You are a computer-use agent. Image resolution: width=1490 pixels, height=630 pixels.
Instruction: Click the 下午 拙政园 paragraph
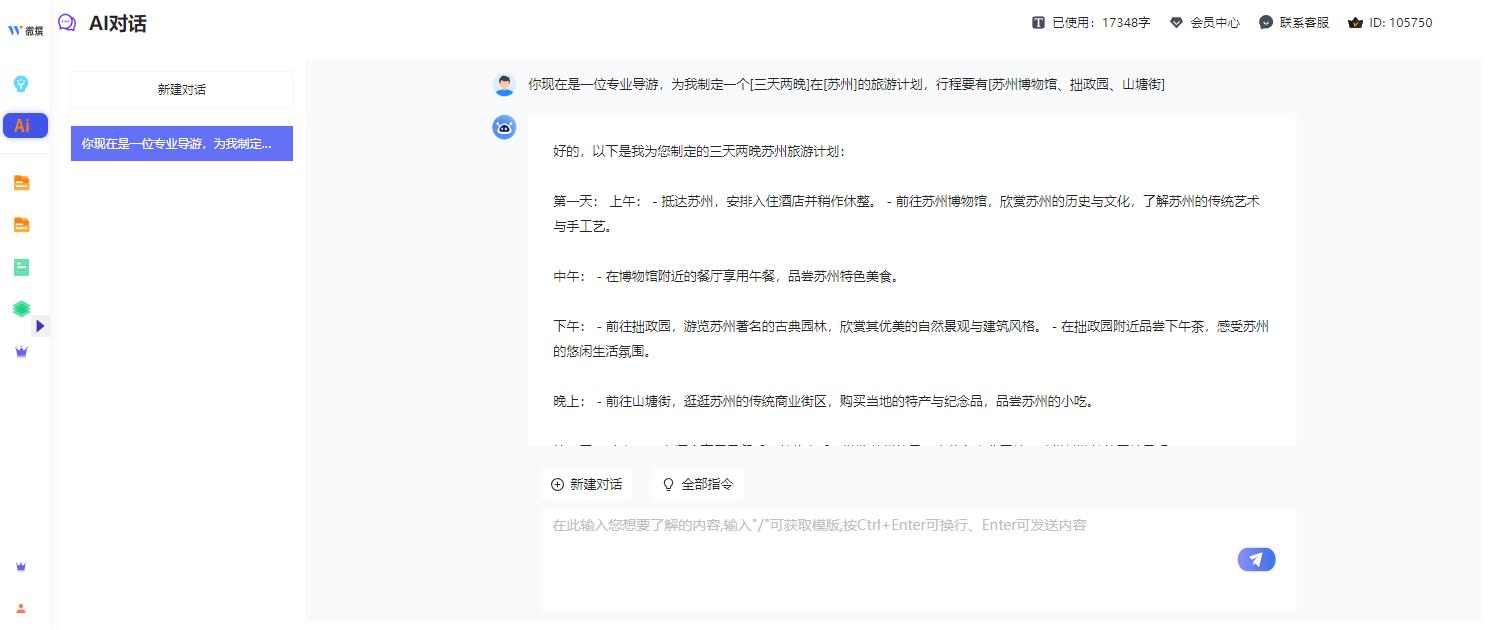coord(910,339)
